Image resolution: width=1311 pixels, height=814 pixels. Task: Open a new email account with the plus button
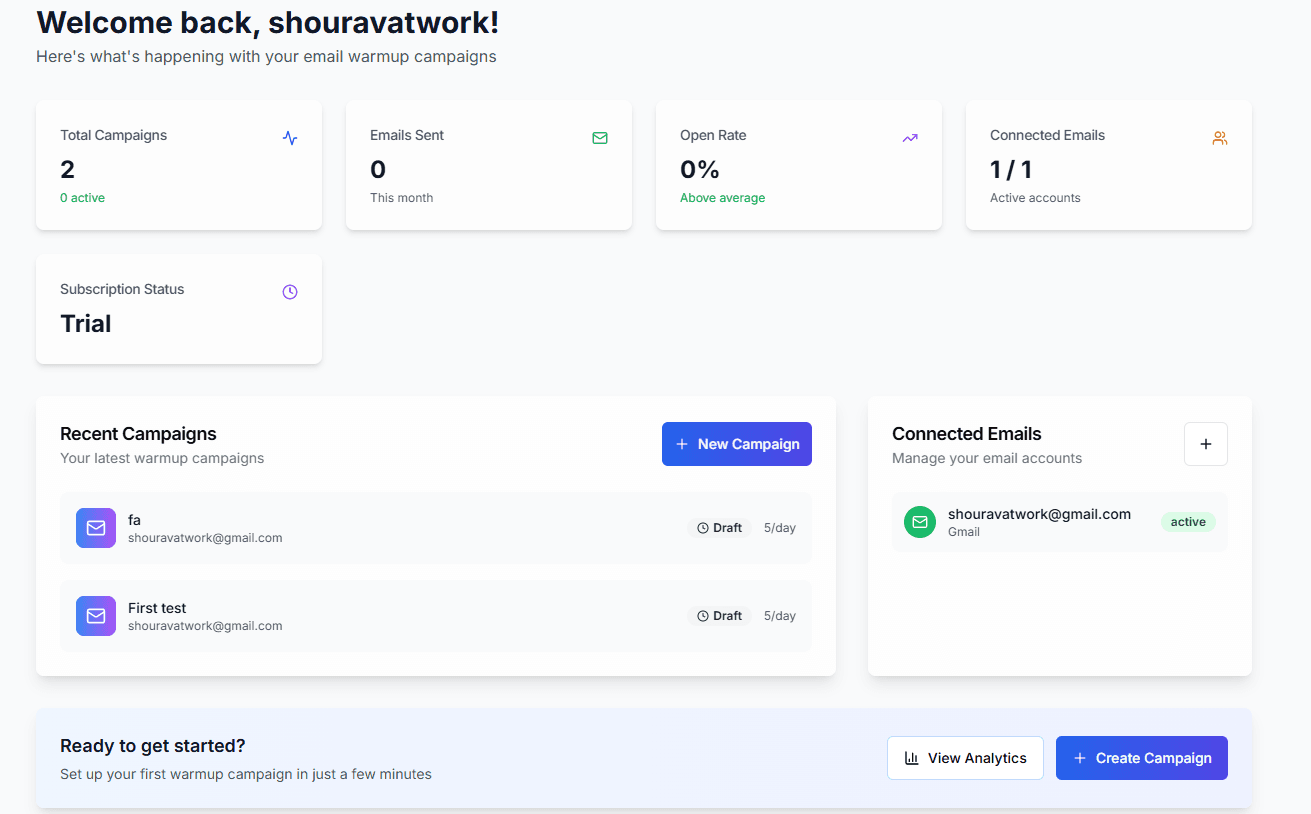[x=1205, y=443]
